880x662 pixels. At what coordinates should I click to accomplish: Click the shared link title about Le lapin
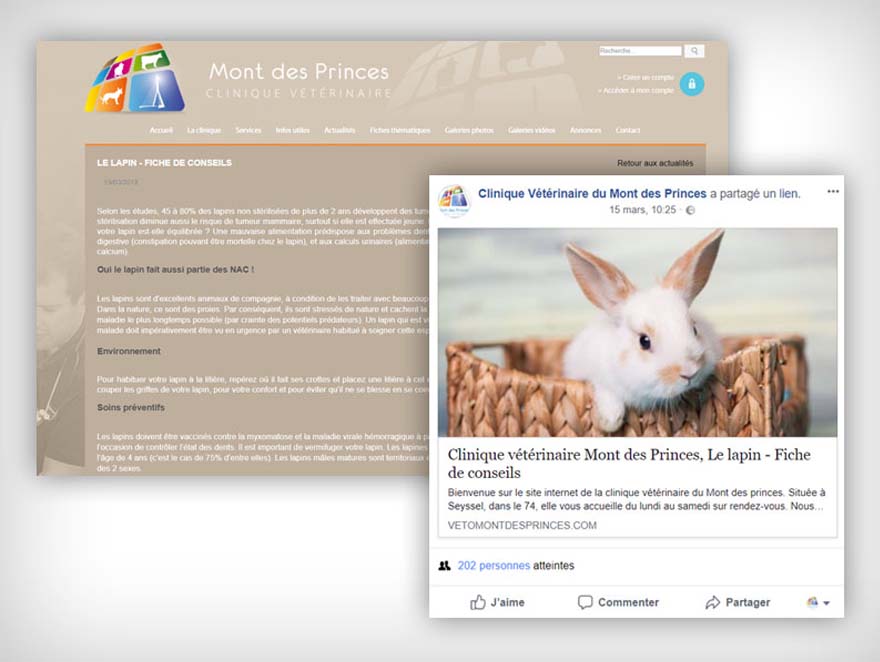point(629,463)
